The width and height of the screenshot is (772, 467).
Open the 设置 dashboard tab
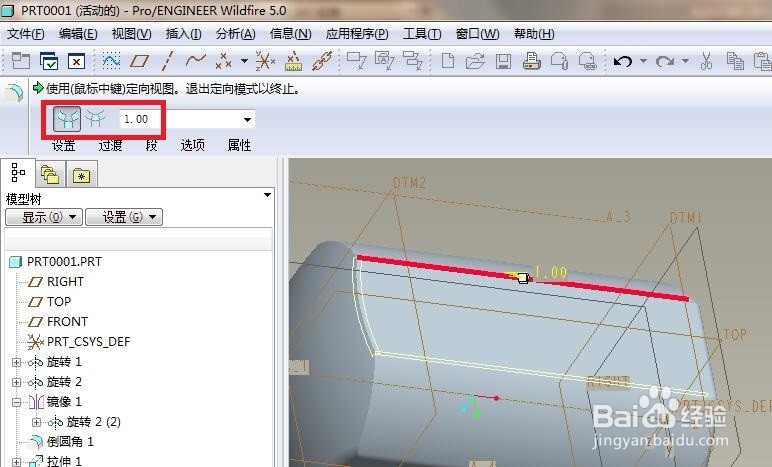(x=64, y=145)
